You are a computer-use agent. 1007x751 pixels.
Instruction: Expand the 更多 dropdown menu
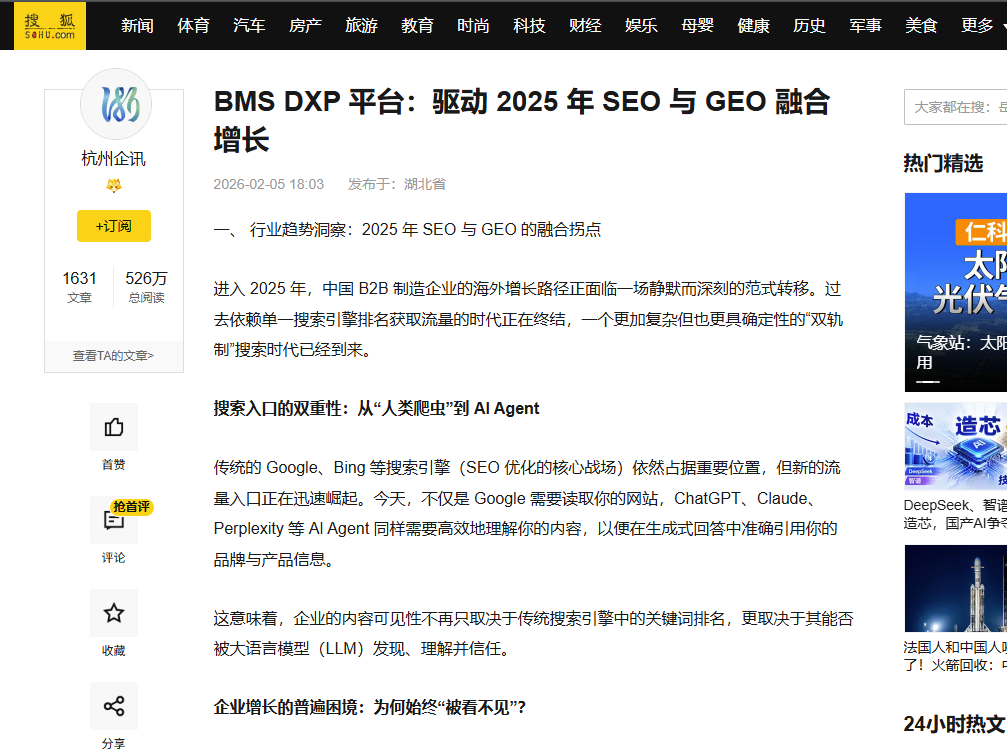coord(983,26)
